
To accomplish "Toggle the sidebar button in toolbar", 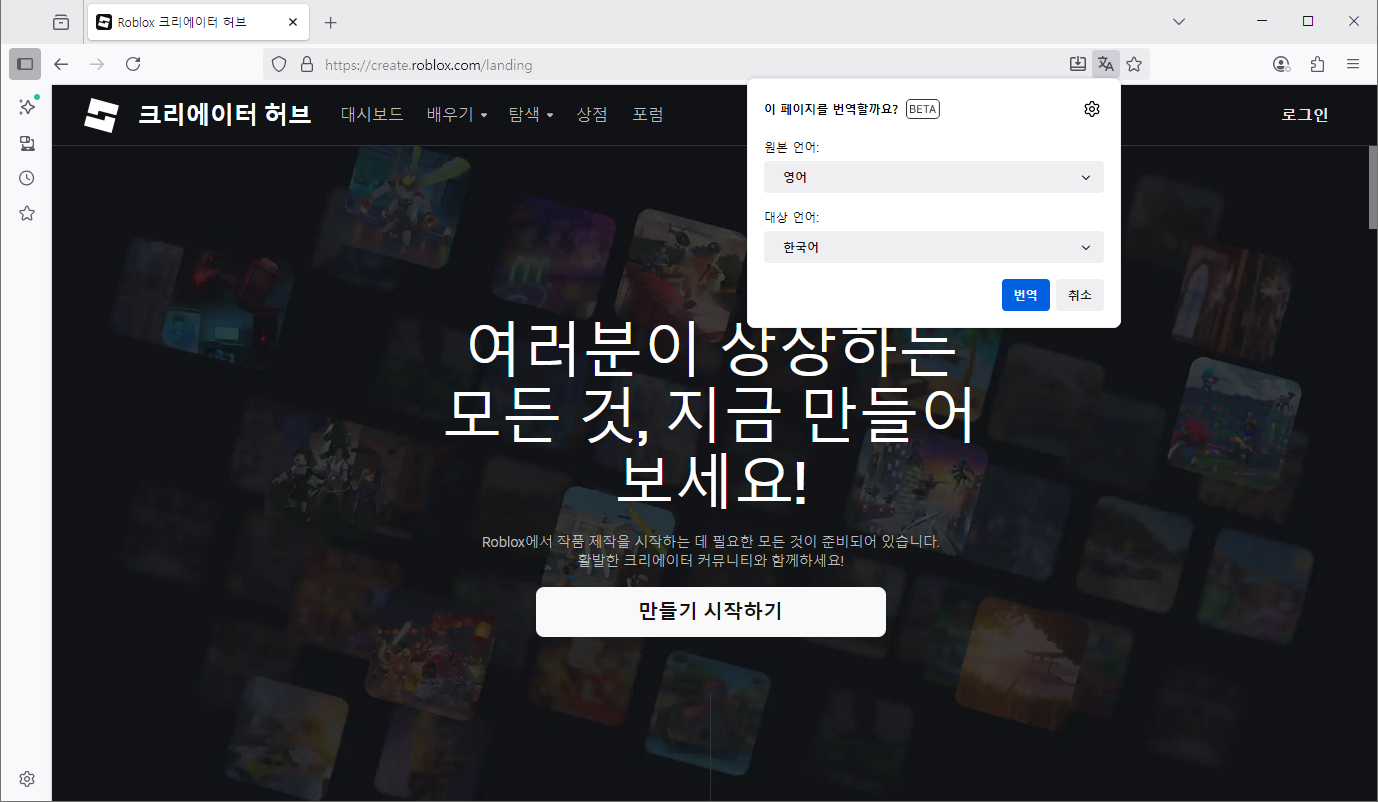I will pyautogui.click(x=25, y=64).
